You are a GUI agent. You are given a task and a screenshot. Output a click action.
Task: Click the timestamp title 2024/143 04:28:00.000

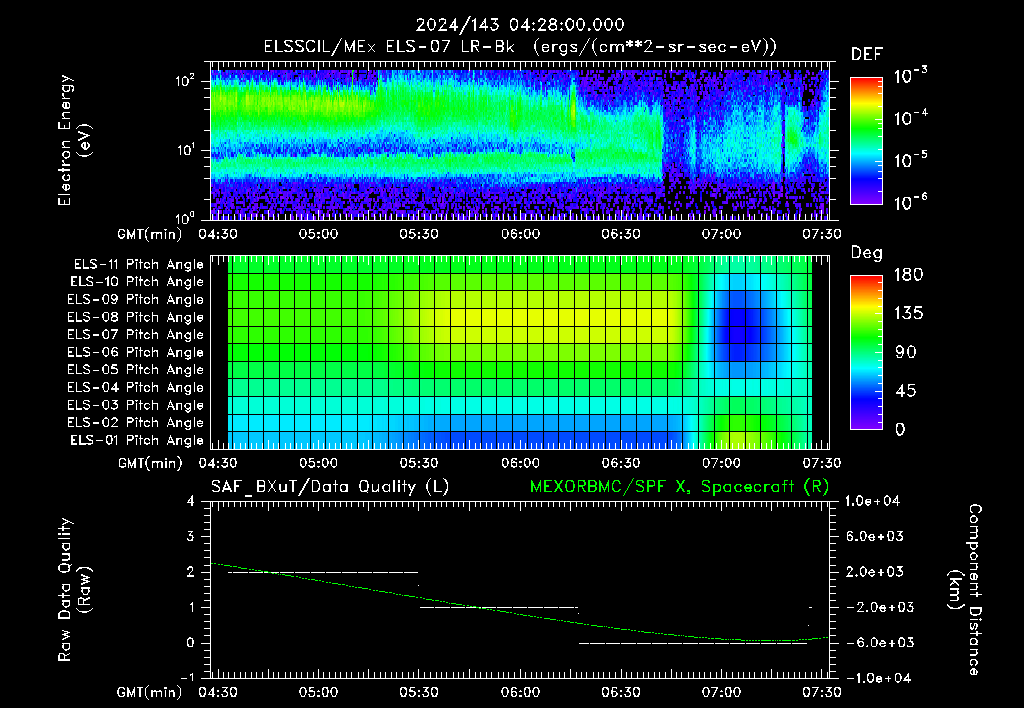click(x=520, y=25)
